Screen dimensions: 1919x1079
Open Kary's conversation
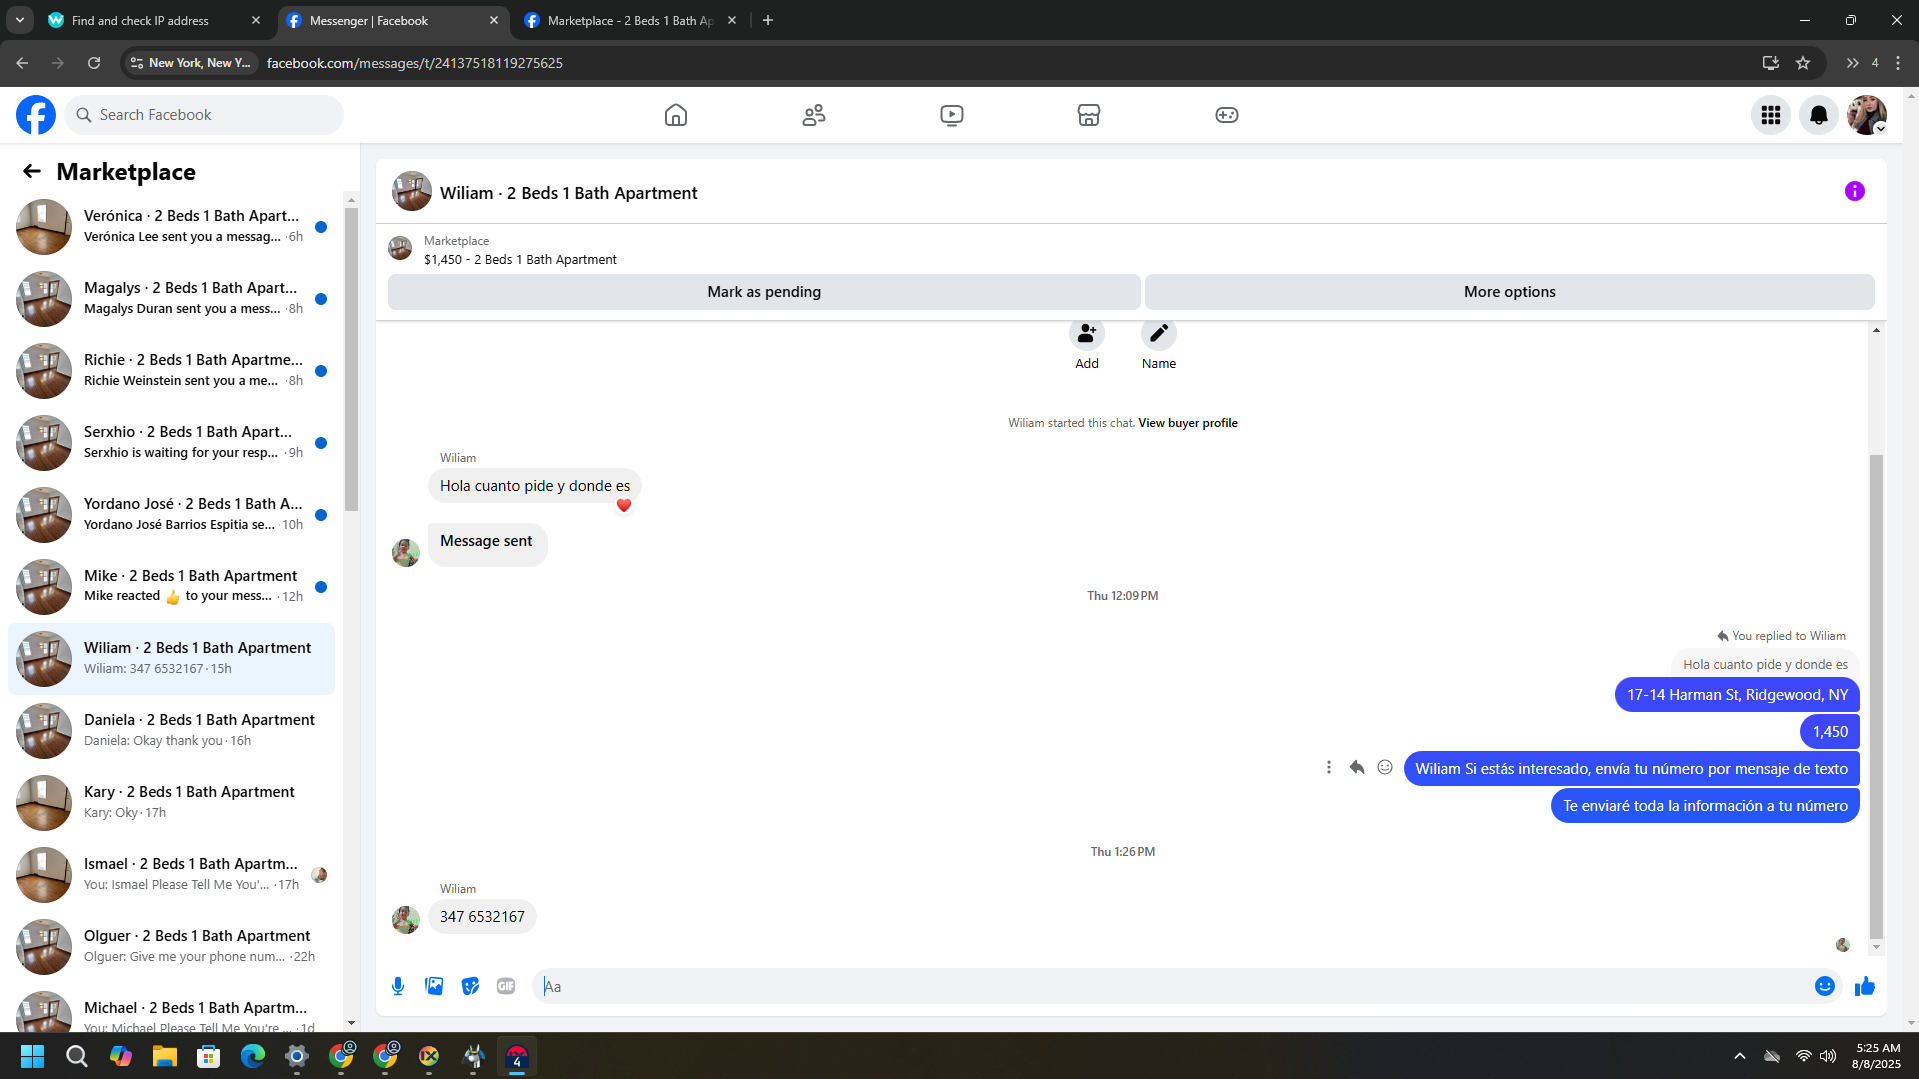(x=172, y=803)
